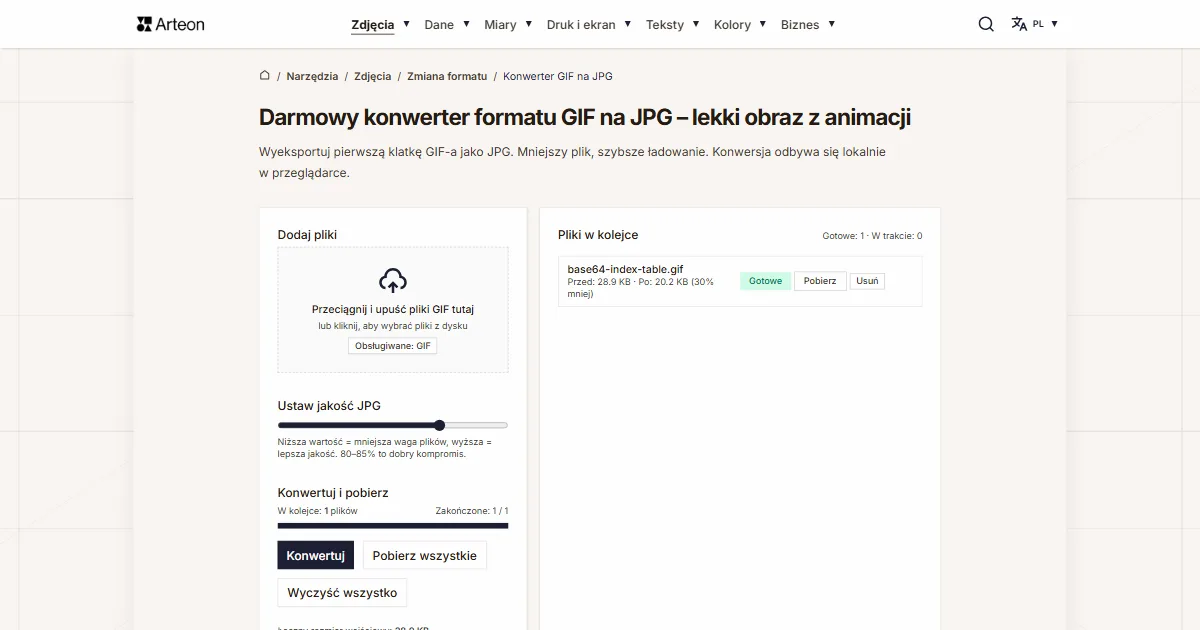Go to Zmiana formatu breadcrumb link
The image size is (1200, 630).
click(x=447, y=76)
